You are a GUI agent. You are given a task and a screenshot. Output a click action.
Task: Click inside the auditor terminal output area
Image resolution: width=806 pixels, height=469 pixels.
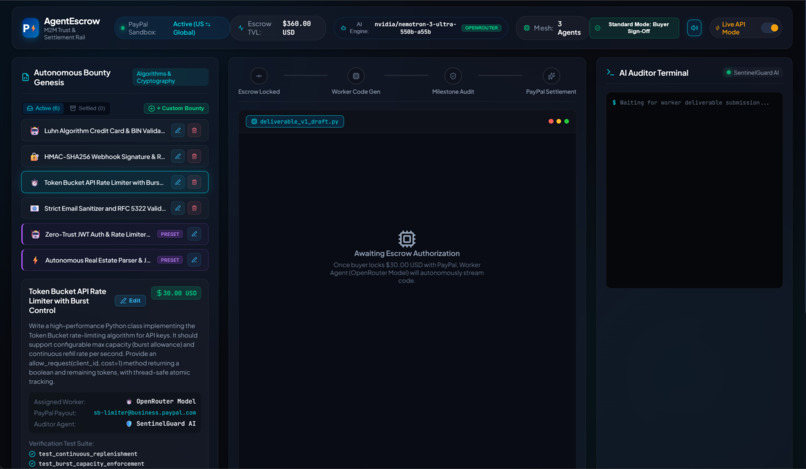[694, 190]
